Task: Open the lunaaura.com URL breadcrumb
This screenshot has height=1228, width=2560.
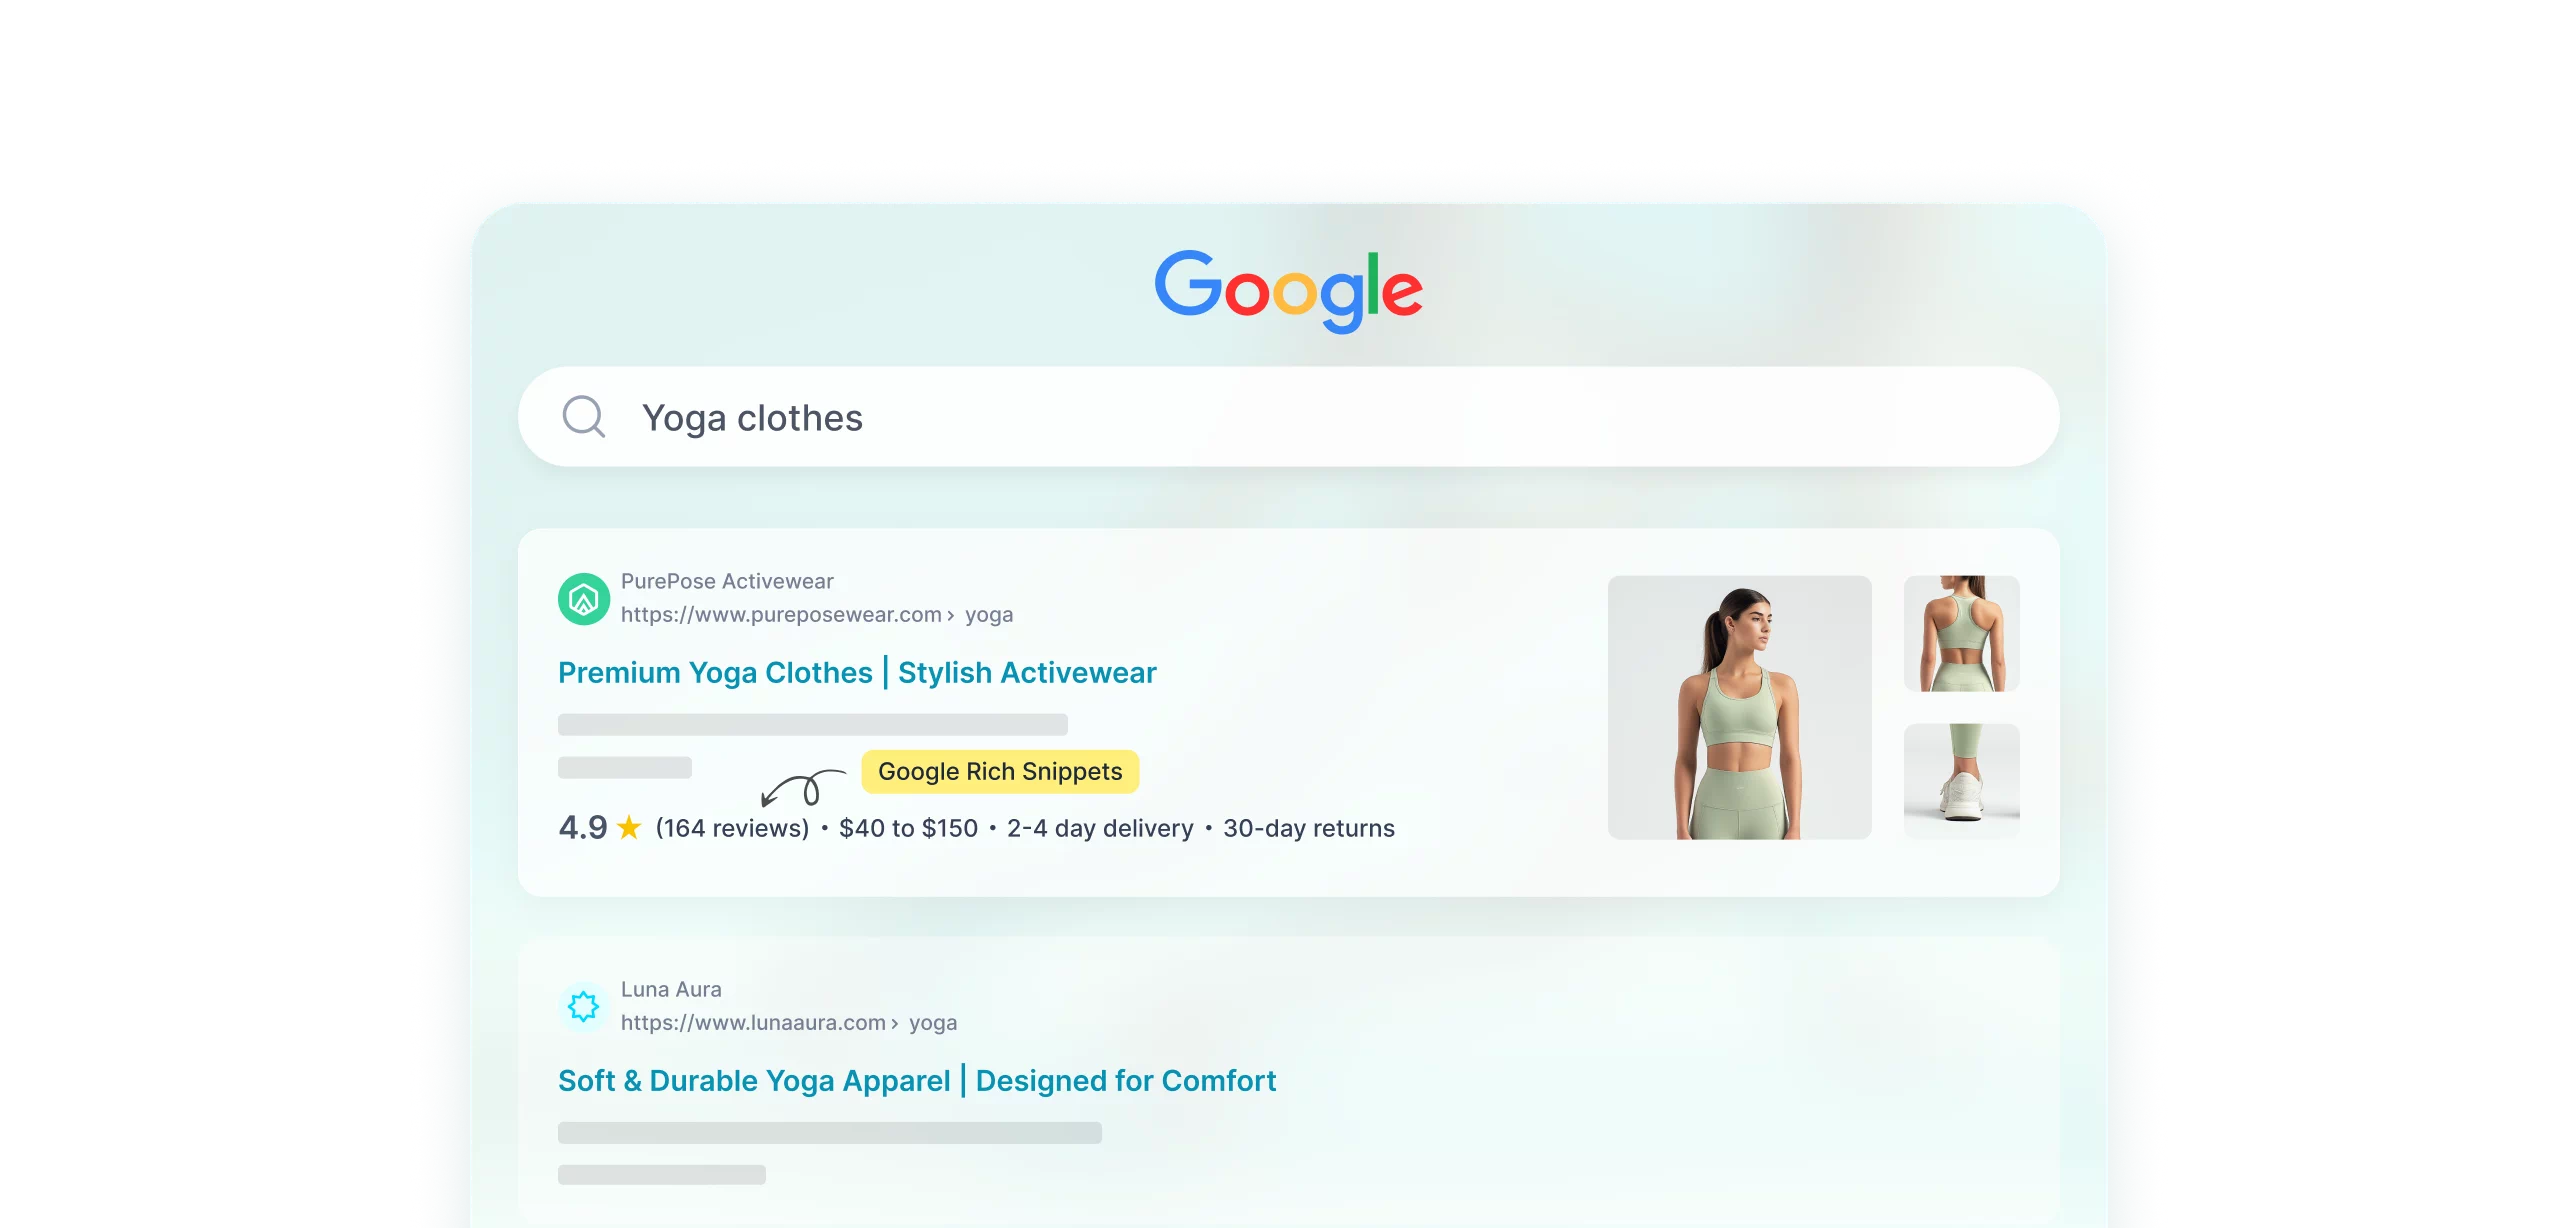Action: point(789,1022)
